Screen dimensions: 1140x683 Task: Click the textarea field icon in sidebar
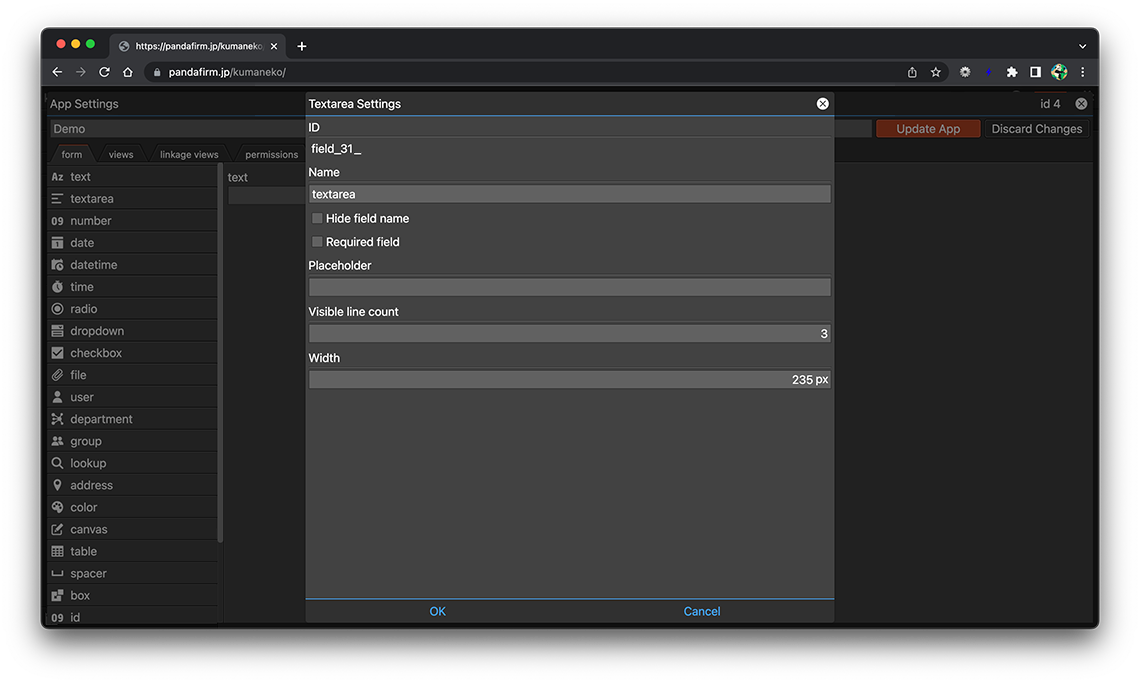[x=57, y=199]
